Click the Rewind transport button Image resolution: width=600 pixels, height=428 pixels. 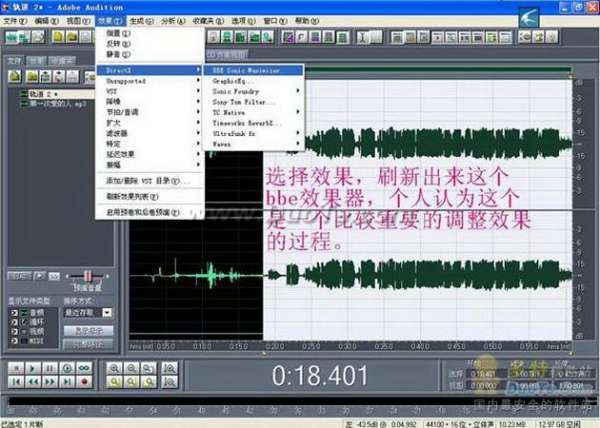pyautogui.click(x=33, y=382)
